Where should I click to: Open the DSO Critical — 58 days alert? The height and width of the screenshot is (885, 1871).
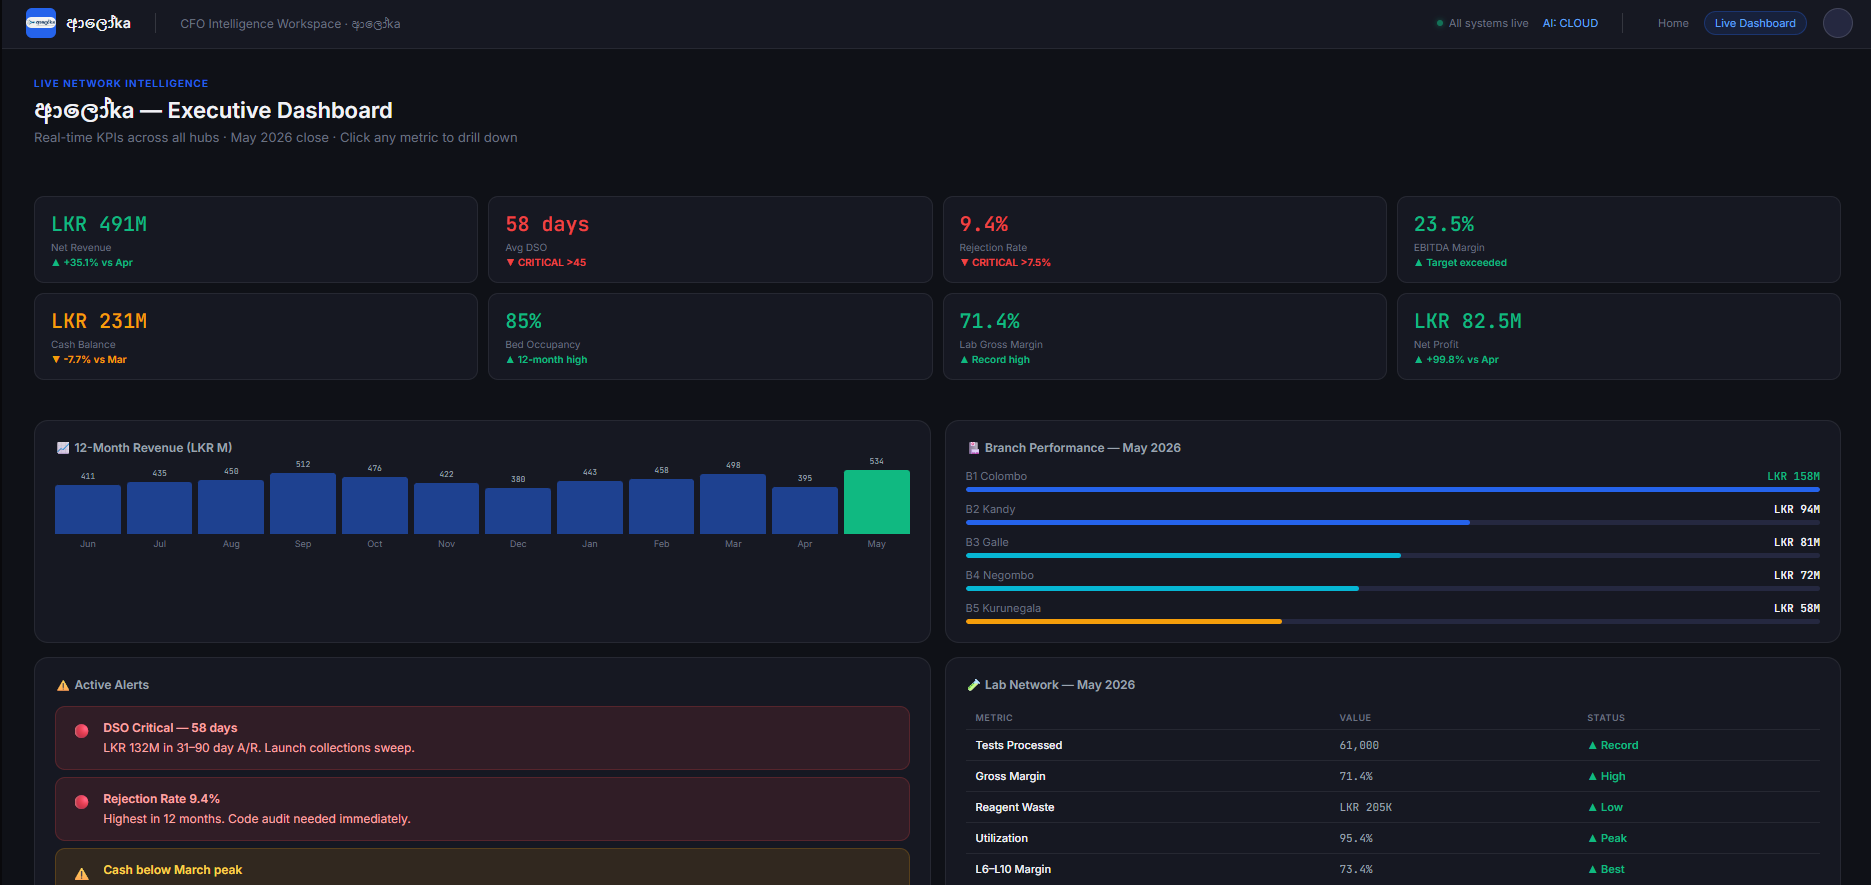click(482, 738)
